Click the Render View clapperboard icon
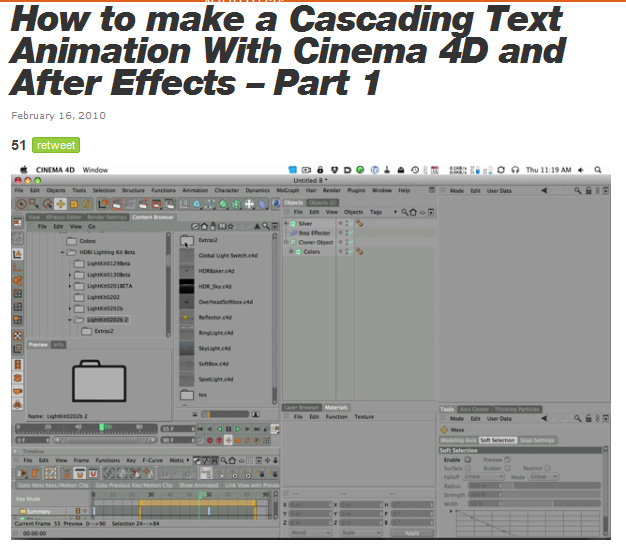626x548 pixels. click(x=117, y=204)
